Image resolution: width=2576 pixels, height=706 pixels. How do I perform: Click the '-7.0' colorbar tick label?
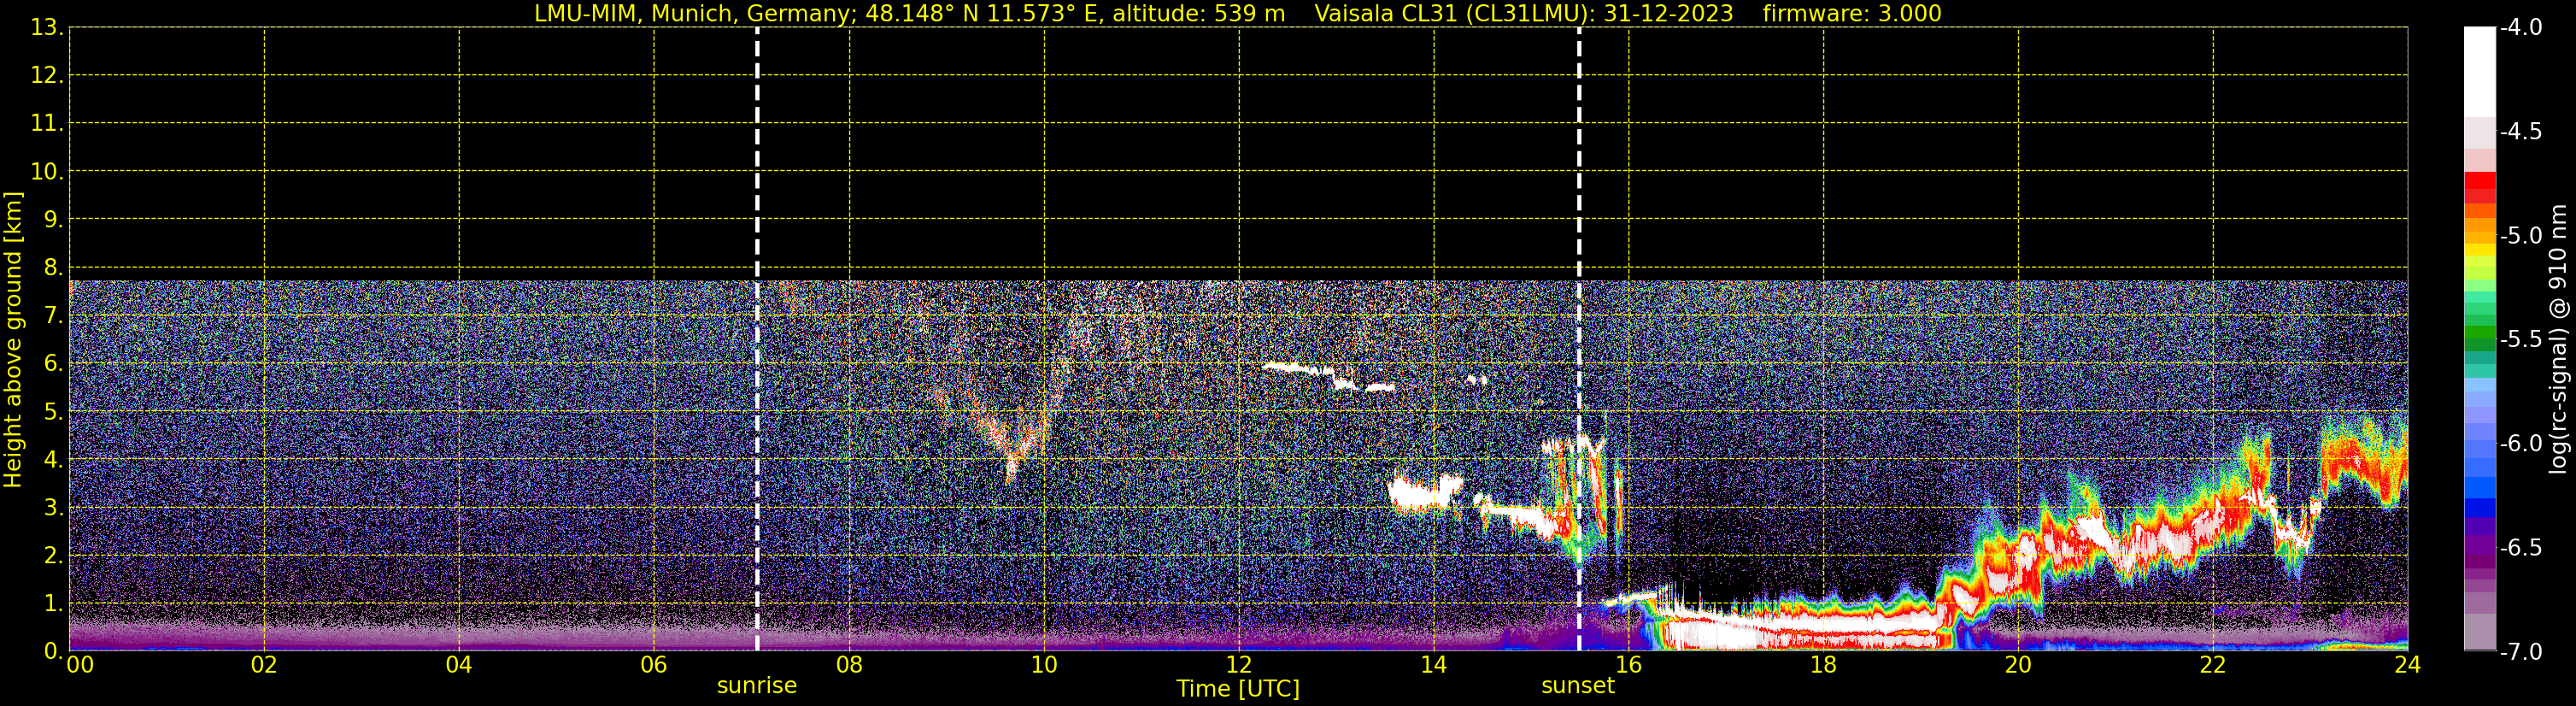(2521, 652)
